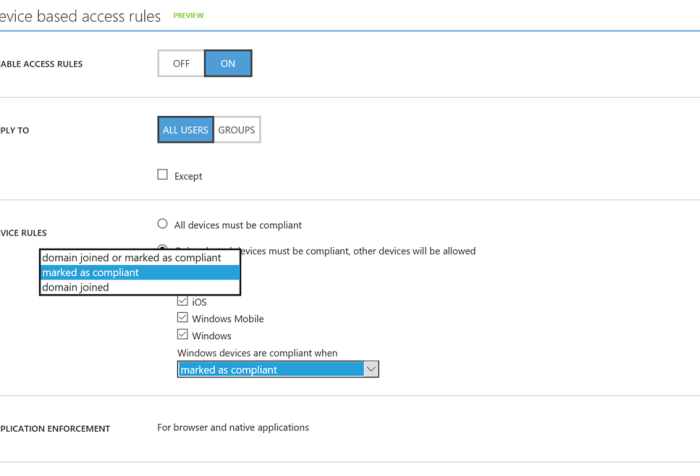Choose highlighted 'marked as compliant' list option
The image size is (700, 476).
[91, 272]
